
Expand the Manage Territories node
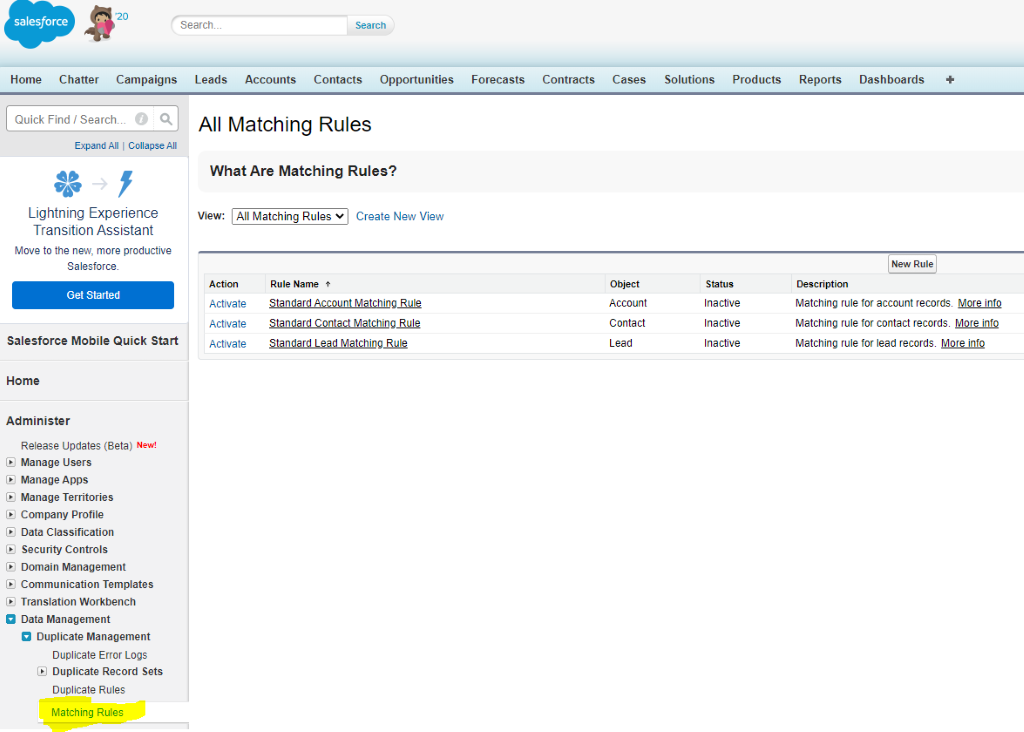10,497
